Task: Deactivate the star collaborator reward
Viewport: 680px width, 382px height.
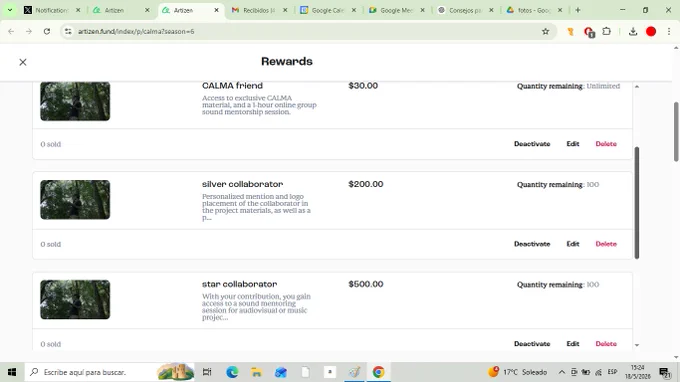Action: click(x=532, y=344)
